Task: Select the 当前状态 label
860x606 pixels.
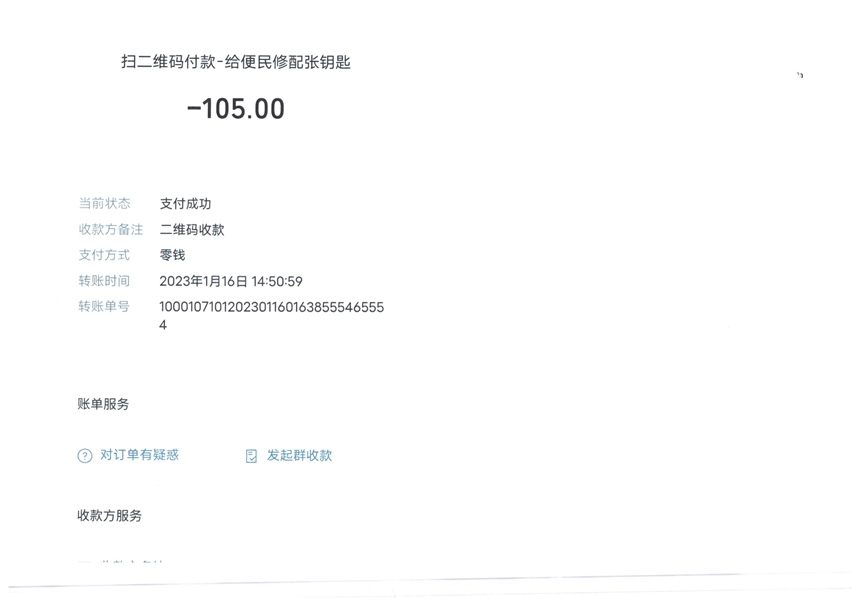Action: tap(104, 203)
